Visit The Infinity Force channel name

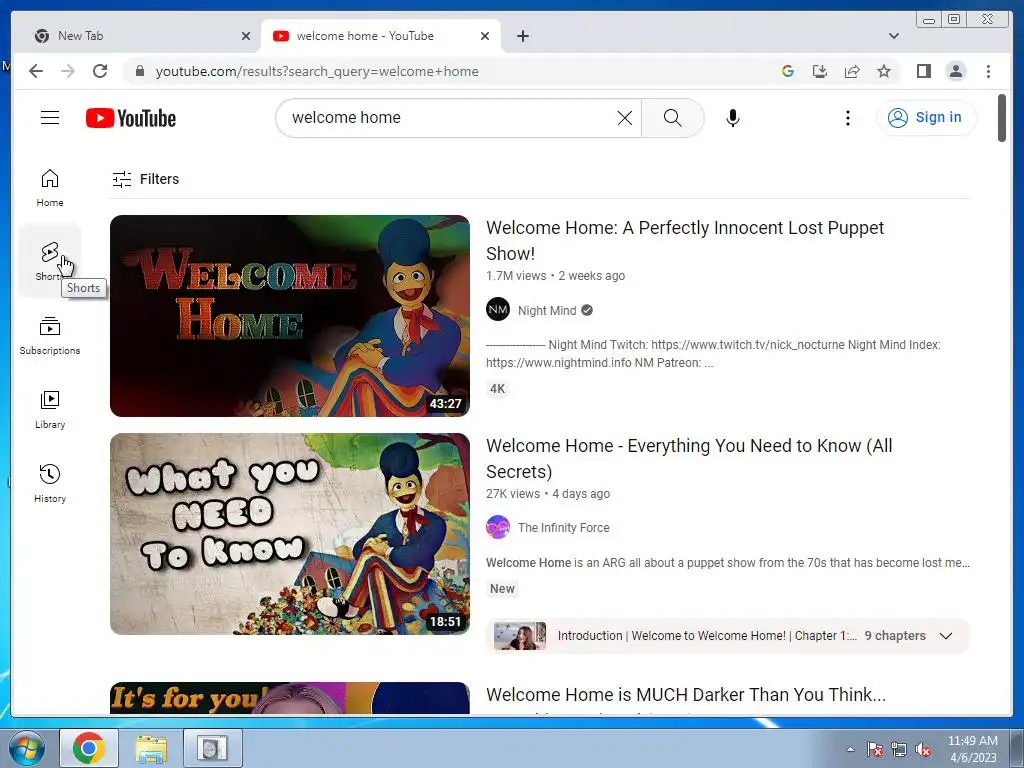point(564,528)
